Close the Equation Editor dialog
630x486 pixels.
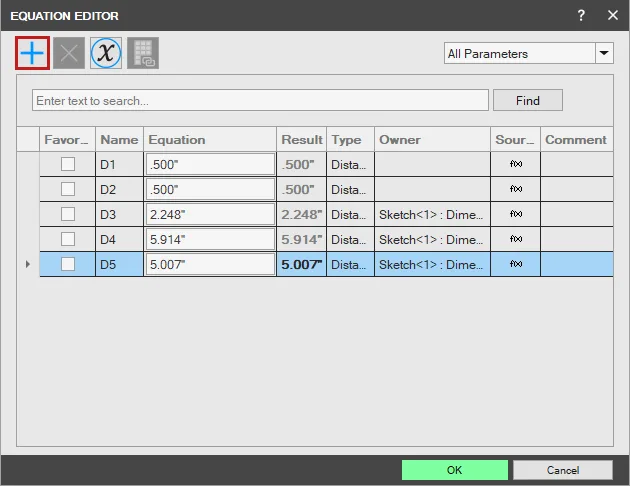coord(613,15)
